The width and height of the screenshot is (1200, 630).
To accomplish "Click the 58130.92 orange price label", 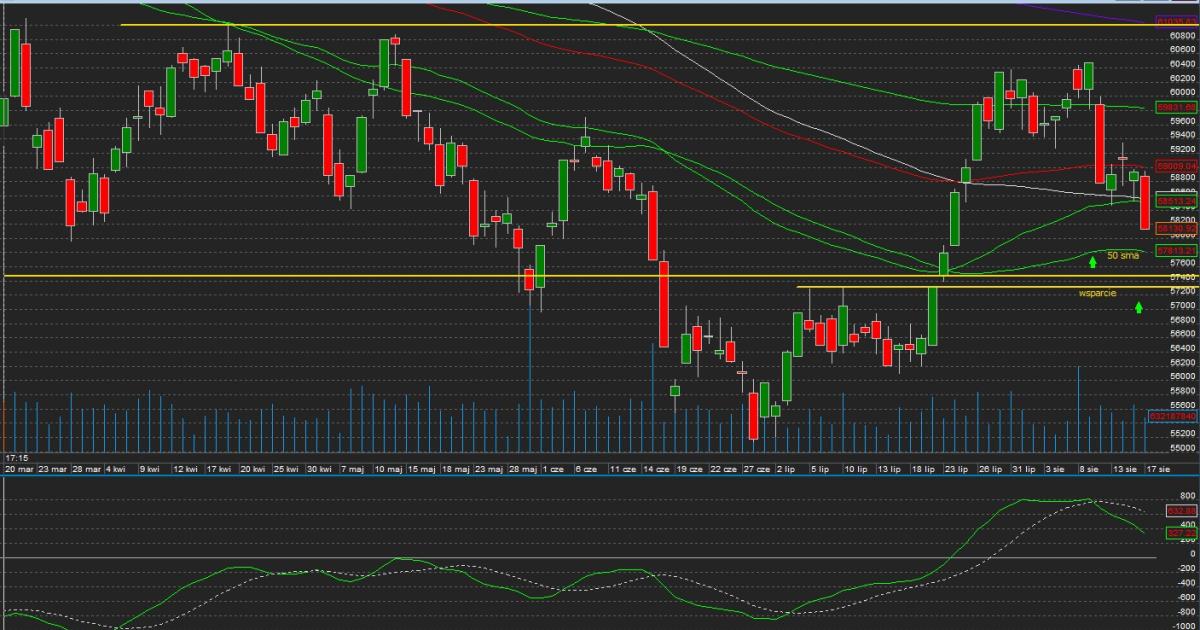I will click(1176, 228).
